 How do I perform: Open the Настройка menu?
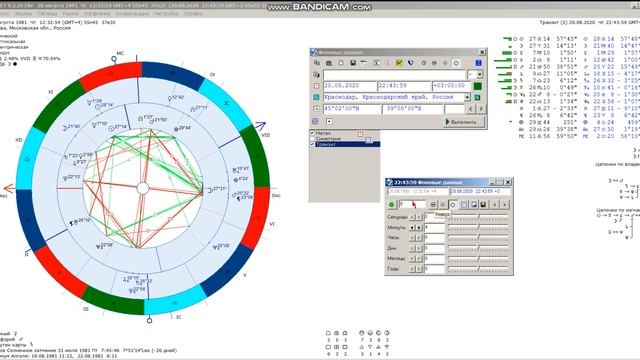click(166, 13)
